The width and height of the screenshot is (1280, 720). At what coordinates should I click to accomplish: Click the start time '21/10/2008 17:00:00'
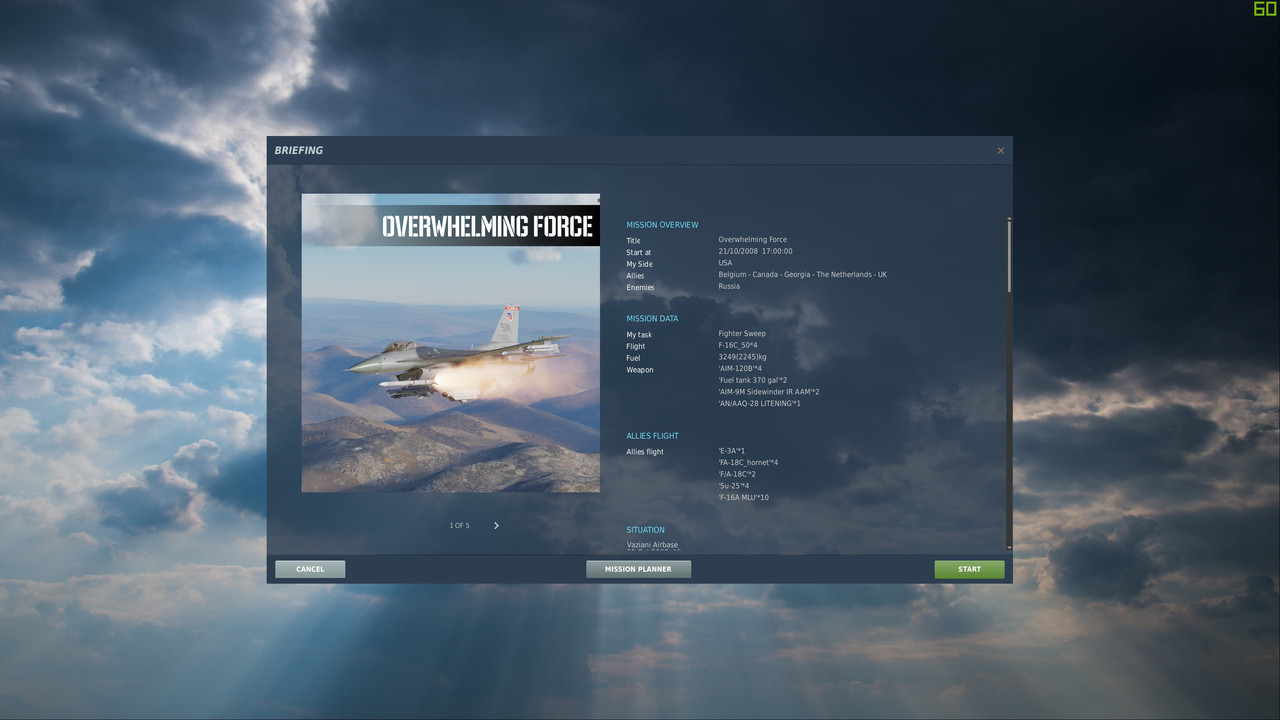[x=755, y=252]
